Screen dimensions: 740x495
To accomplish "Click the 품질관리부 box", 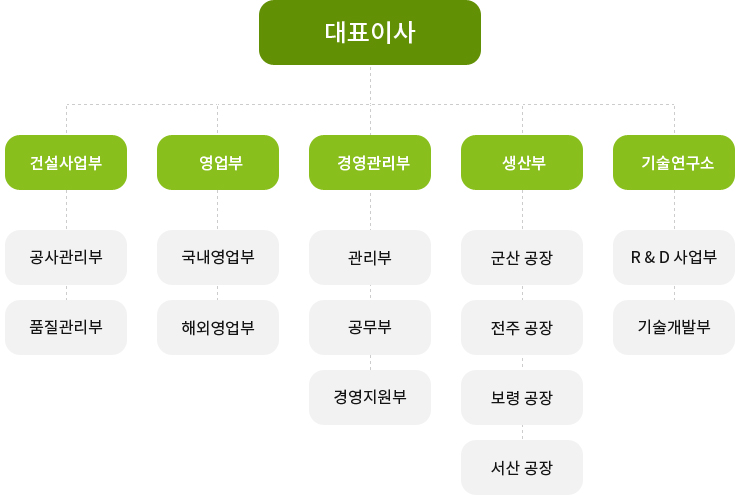I will (66, 327).
